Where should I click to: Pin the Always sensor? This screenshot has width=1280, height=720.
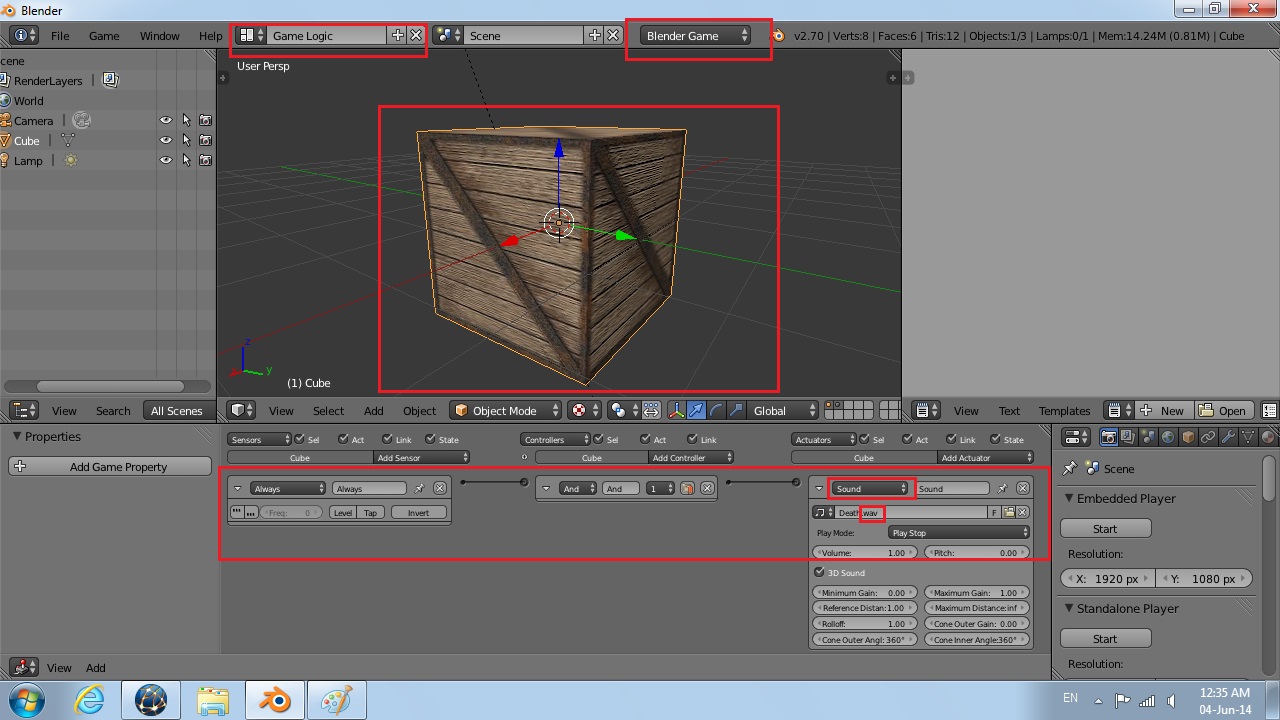point(420,488)
